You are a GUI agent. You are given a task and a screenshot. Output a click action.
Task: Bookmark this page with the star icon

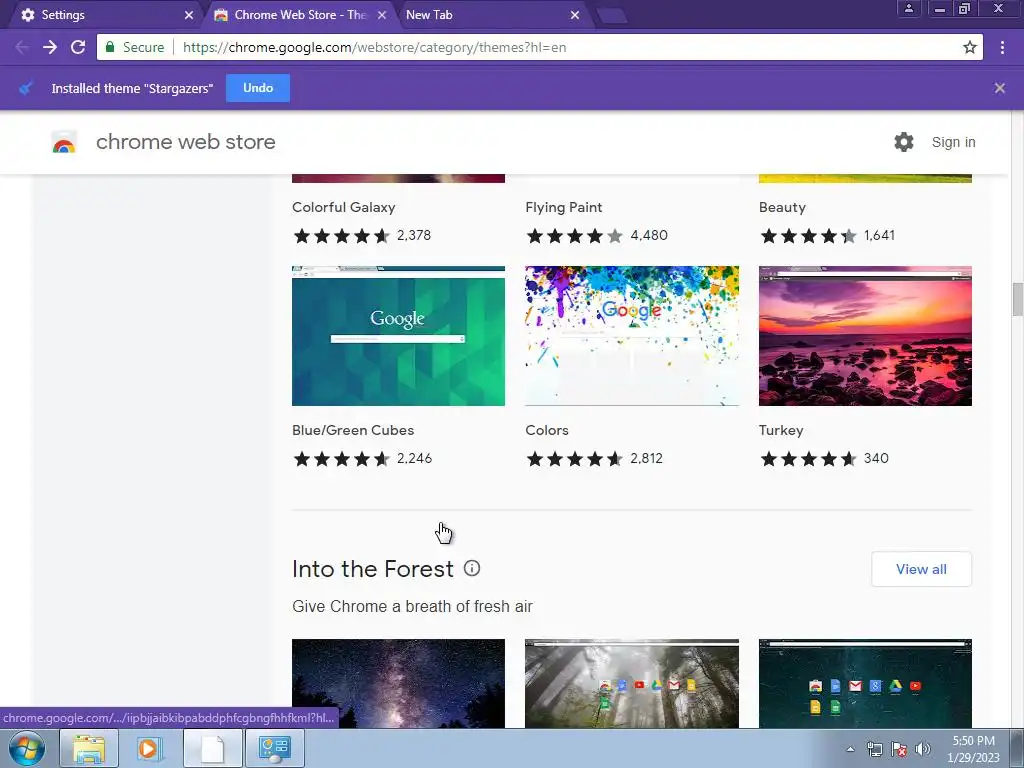point(970,47)
